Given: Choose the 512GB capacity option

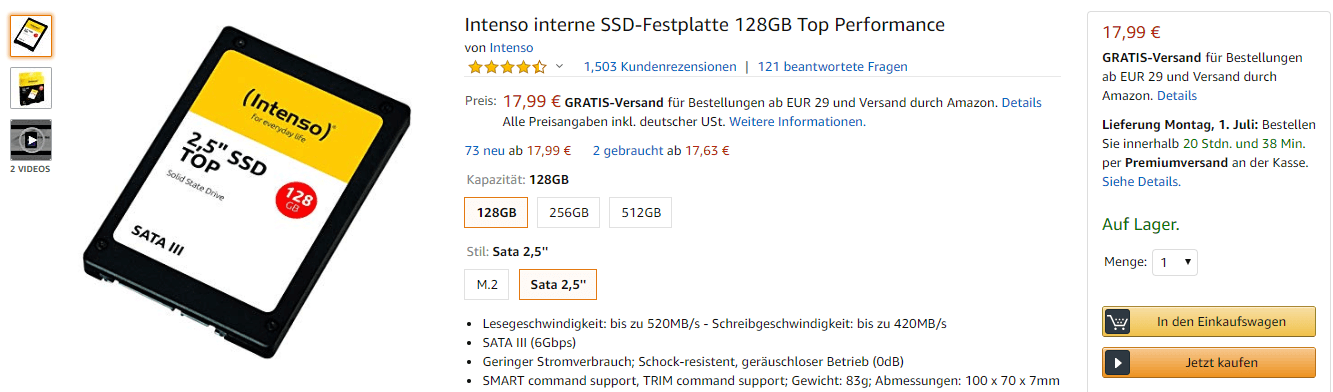Looking at the screenshot, I should tap(640, 213).
